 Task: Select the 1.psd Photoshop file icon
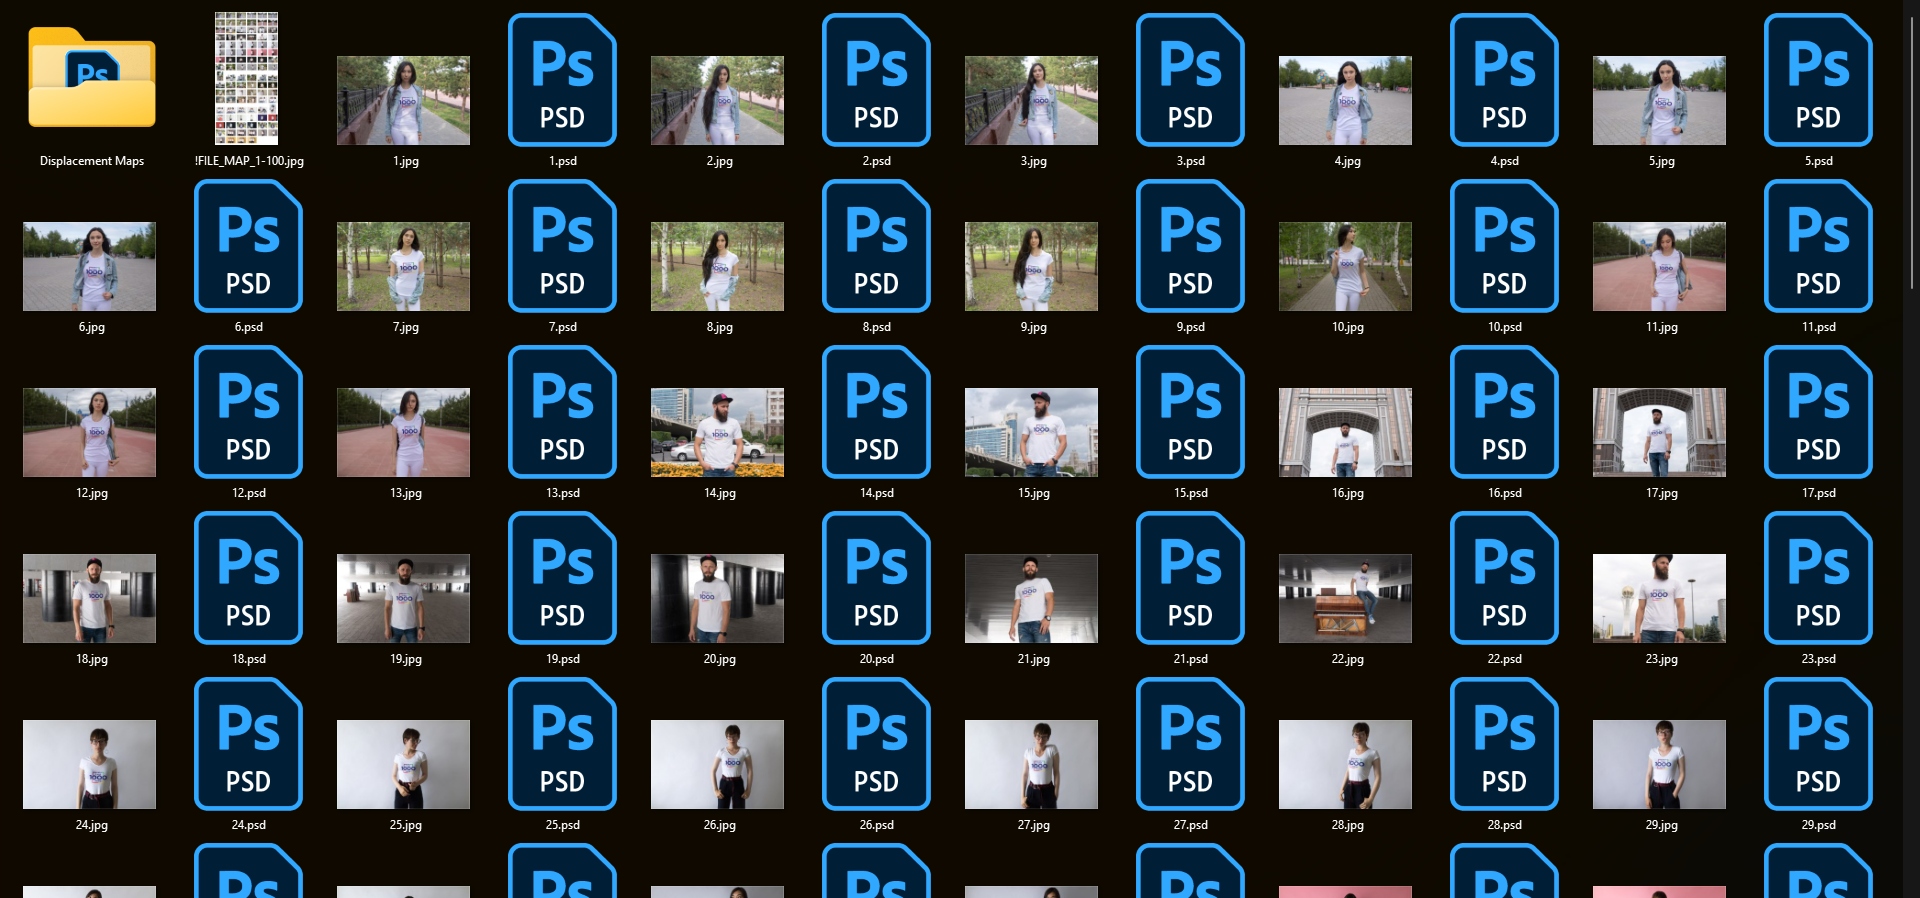[562, 80]
